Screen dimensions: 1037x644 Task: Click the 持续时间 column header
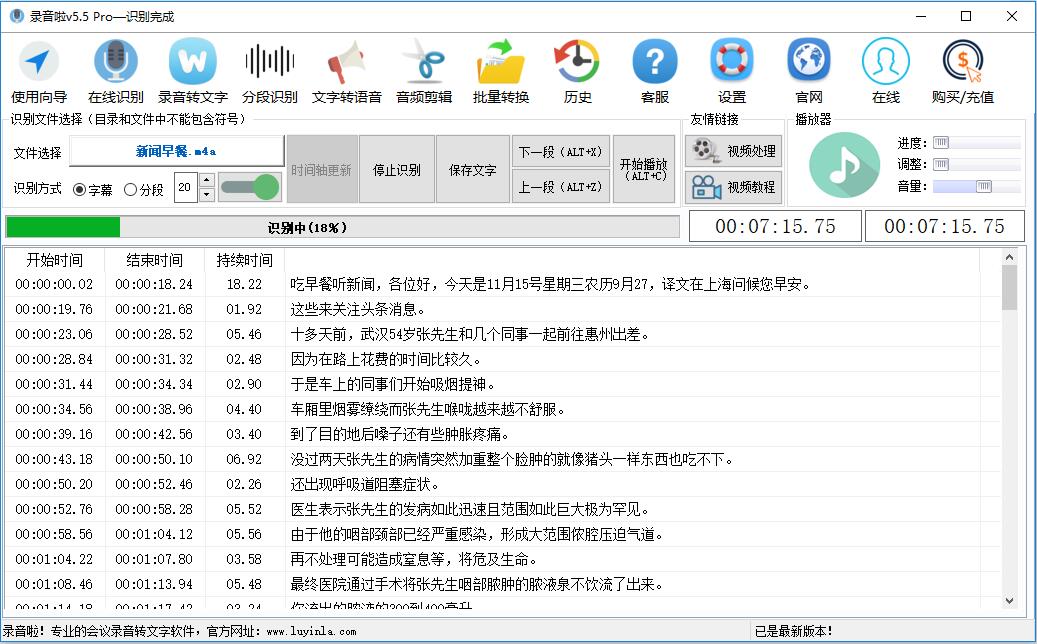pyautogui.click(x=244, y=260)
